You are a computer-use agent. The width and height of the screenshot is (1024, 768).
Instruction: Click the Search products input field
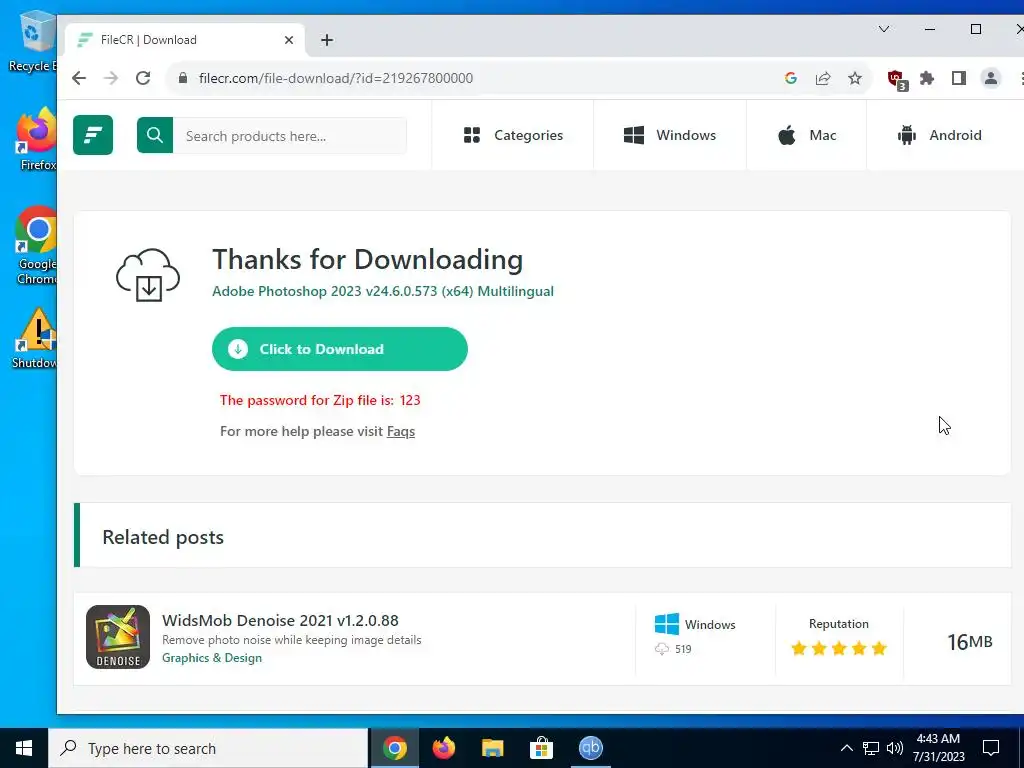(x=289, y=136)
